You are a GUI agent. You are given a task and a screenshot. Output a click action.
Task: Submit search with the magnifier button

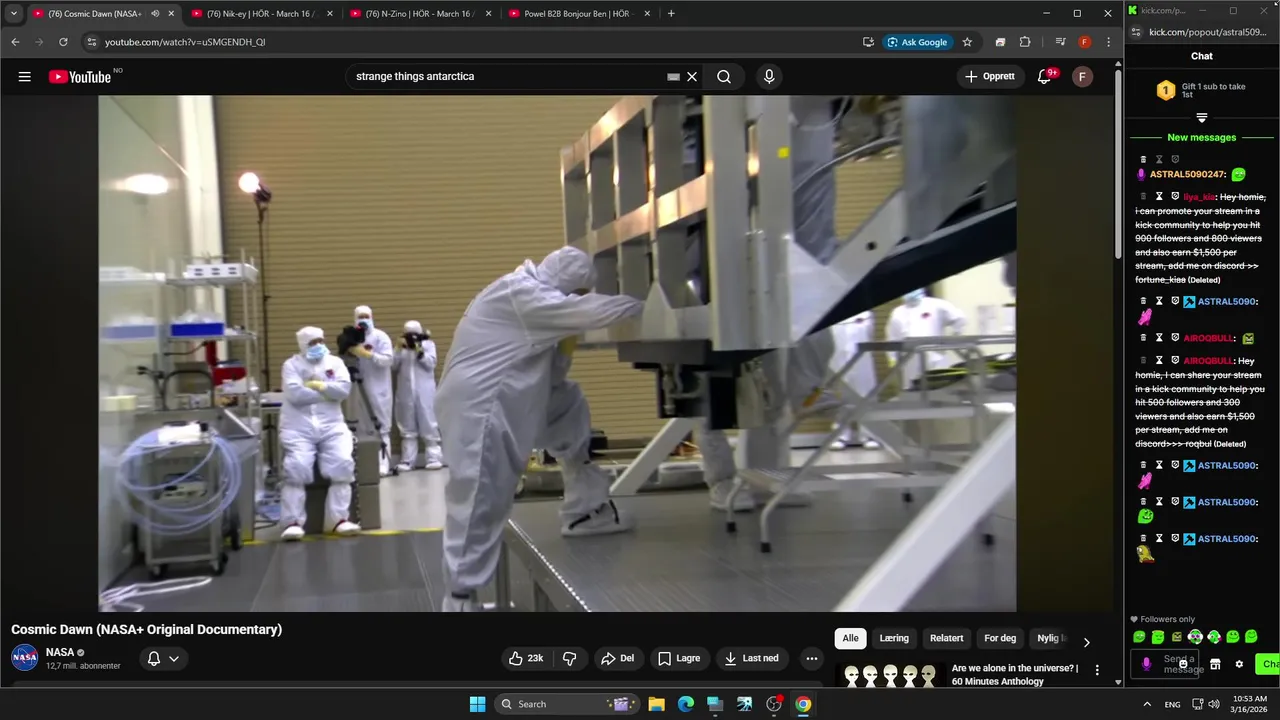(724, 77)
